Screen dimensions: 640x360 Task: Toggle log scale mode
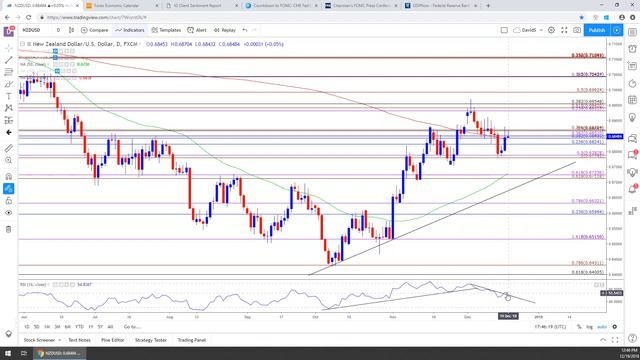589,327
